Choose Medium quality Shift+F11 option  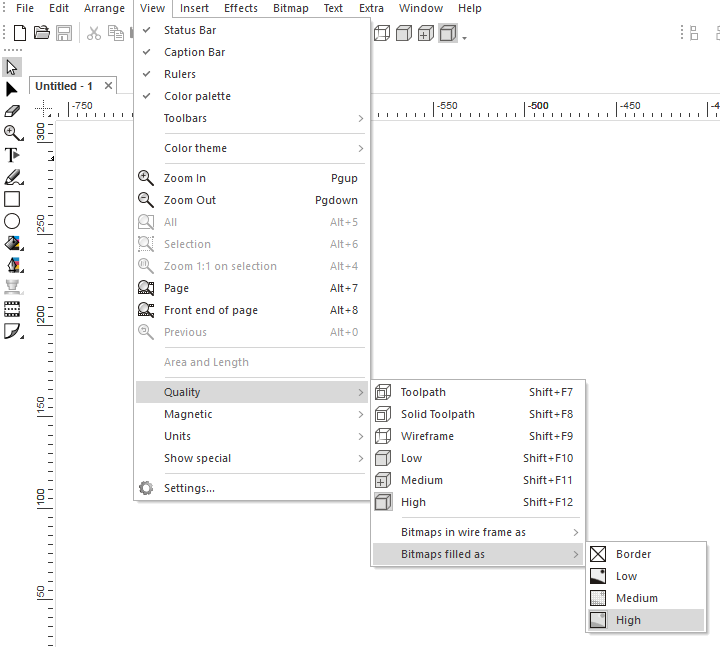click(478, 480)
